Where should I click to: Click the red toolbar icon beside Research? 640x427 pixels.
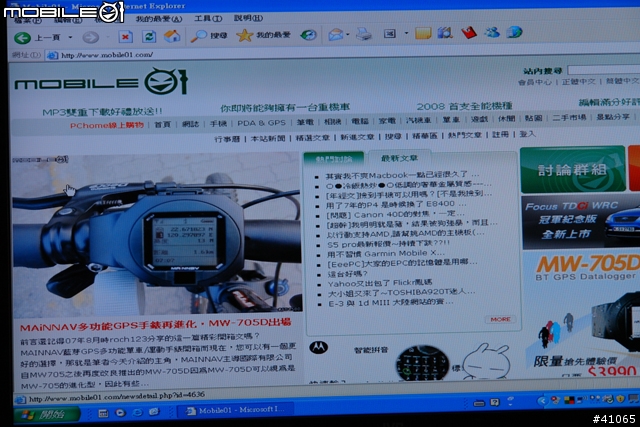click(x=469, y=32)
